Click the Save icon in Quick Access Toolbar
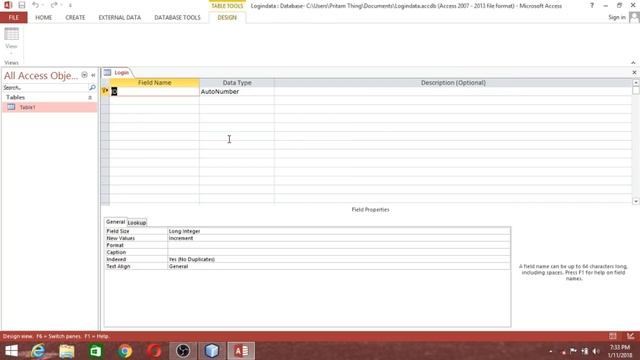Viewport: 640px width, 360px height. pyautogui.click(x=22, y=5)
